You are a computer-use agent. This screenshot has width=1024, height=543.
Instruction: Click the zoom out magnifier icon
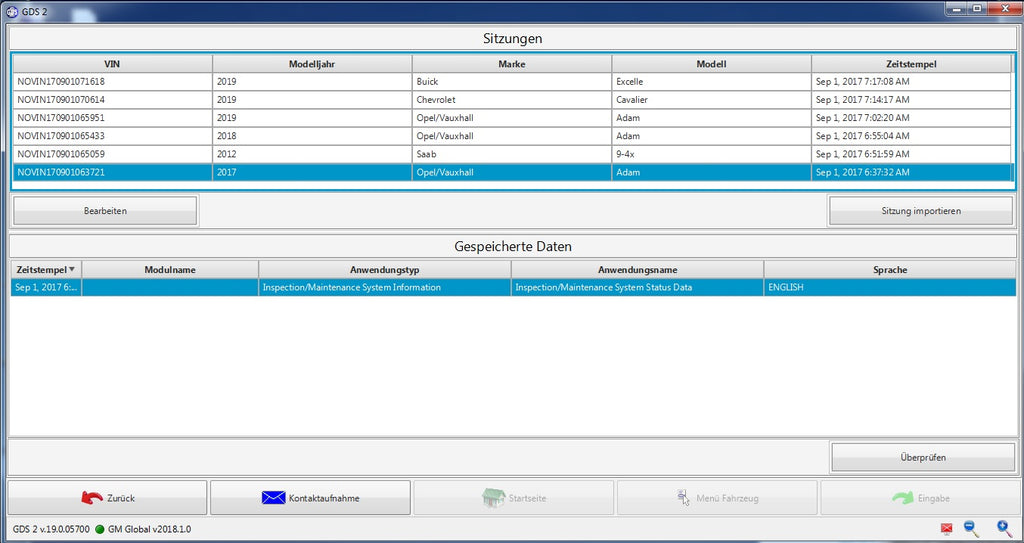pyautogui.click(x=972, y=529)
